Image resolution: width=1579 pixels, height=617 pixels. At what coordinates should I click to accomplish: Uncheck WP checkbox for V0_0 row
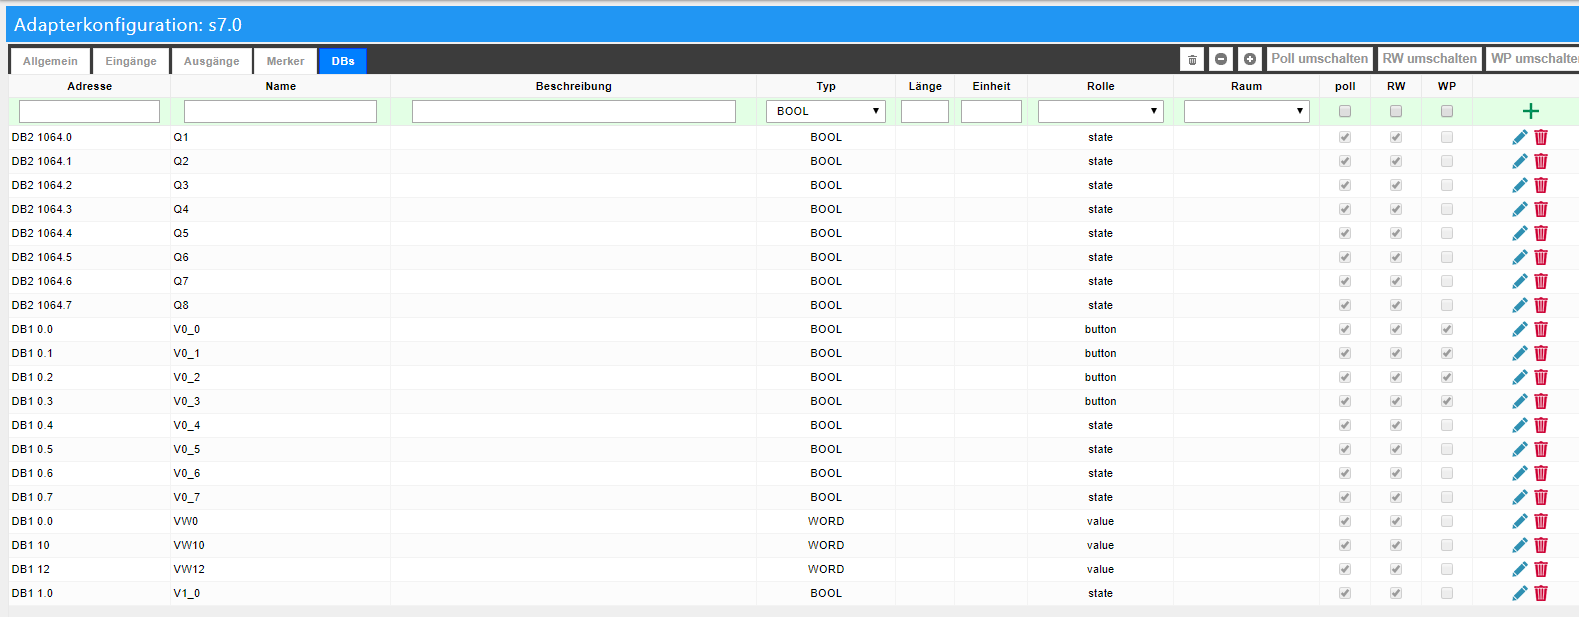coord(1447,329)
